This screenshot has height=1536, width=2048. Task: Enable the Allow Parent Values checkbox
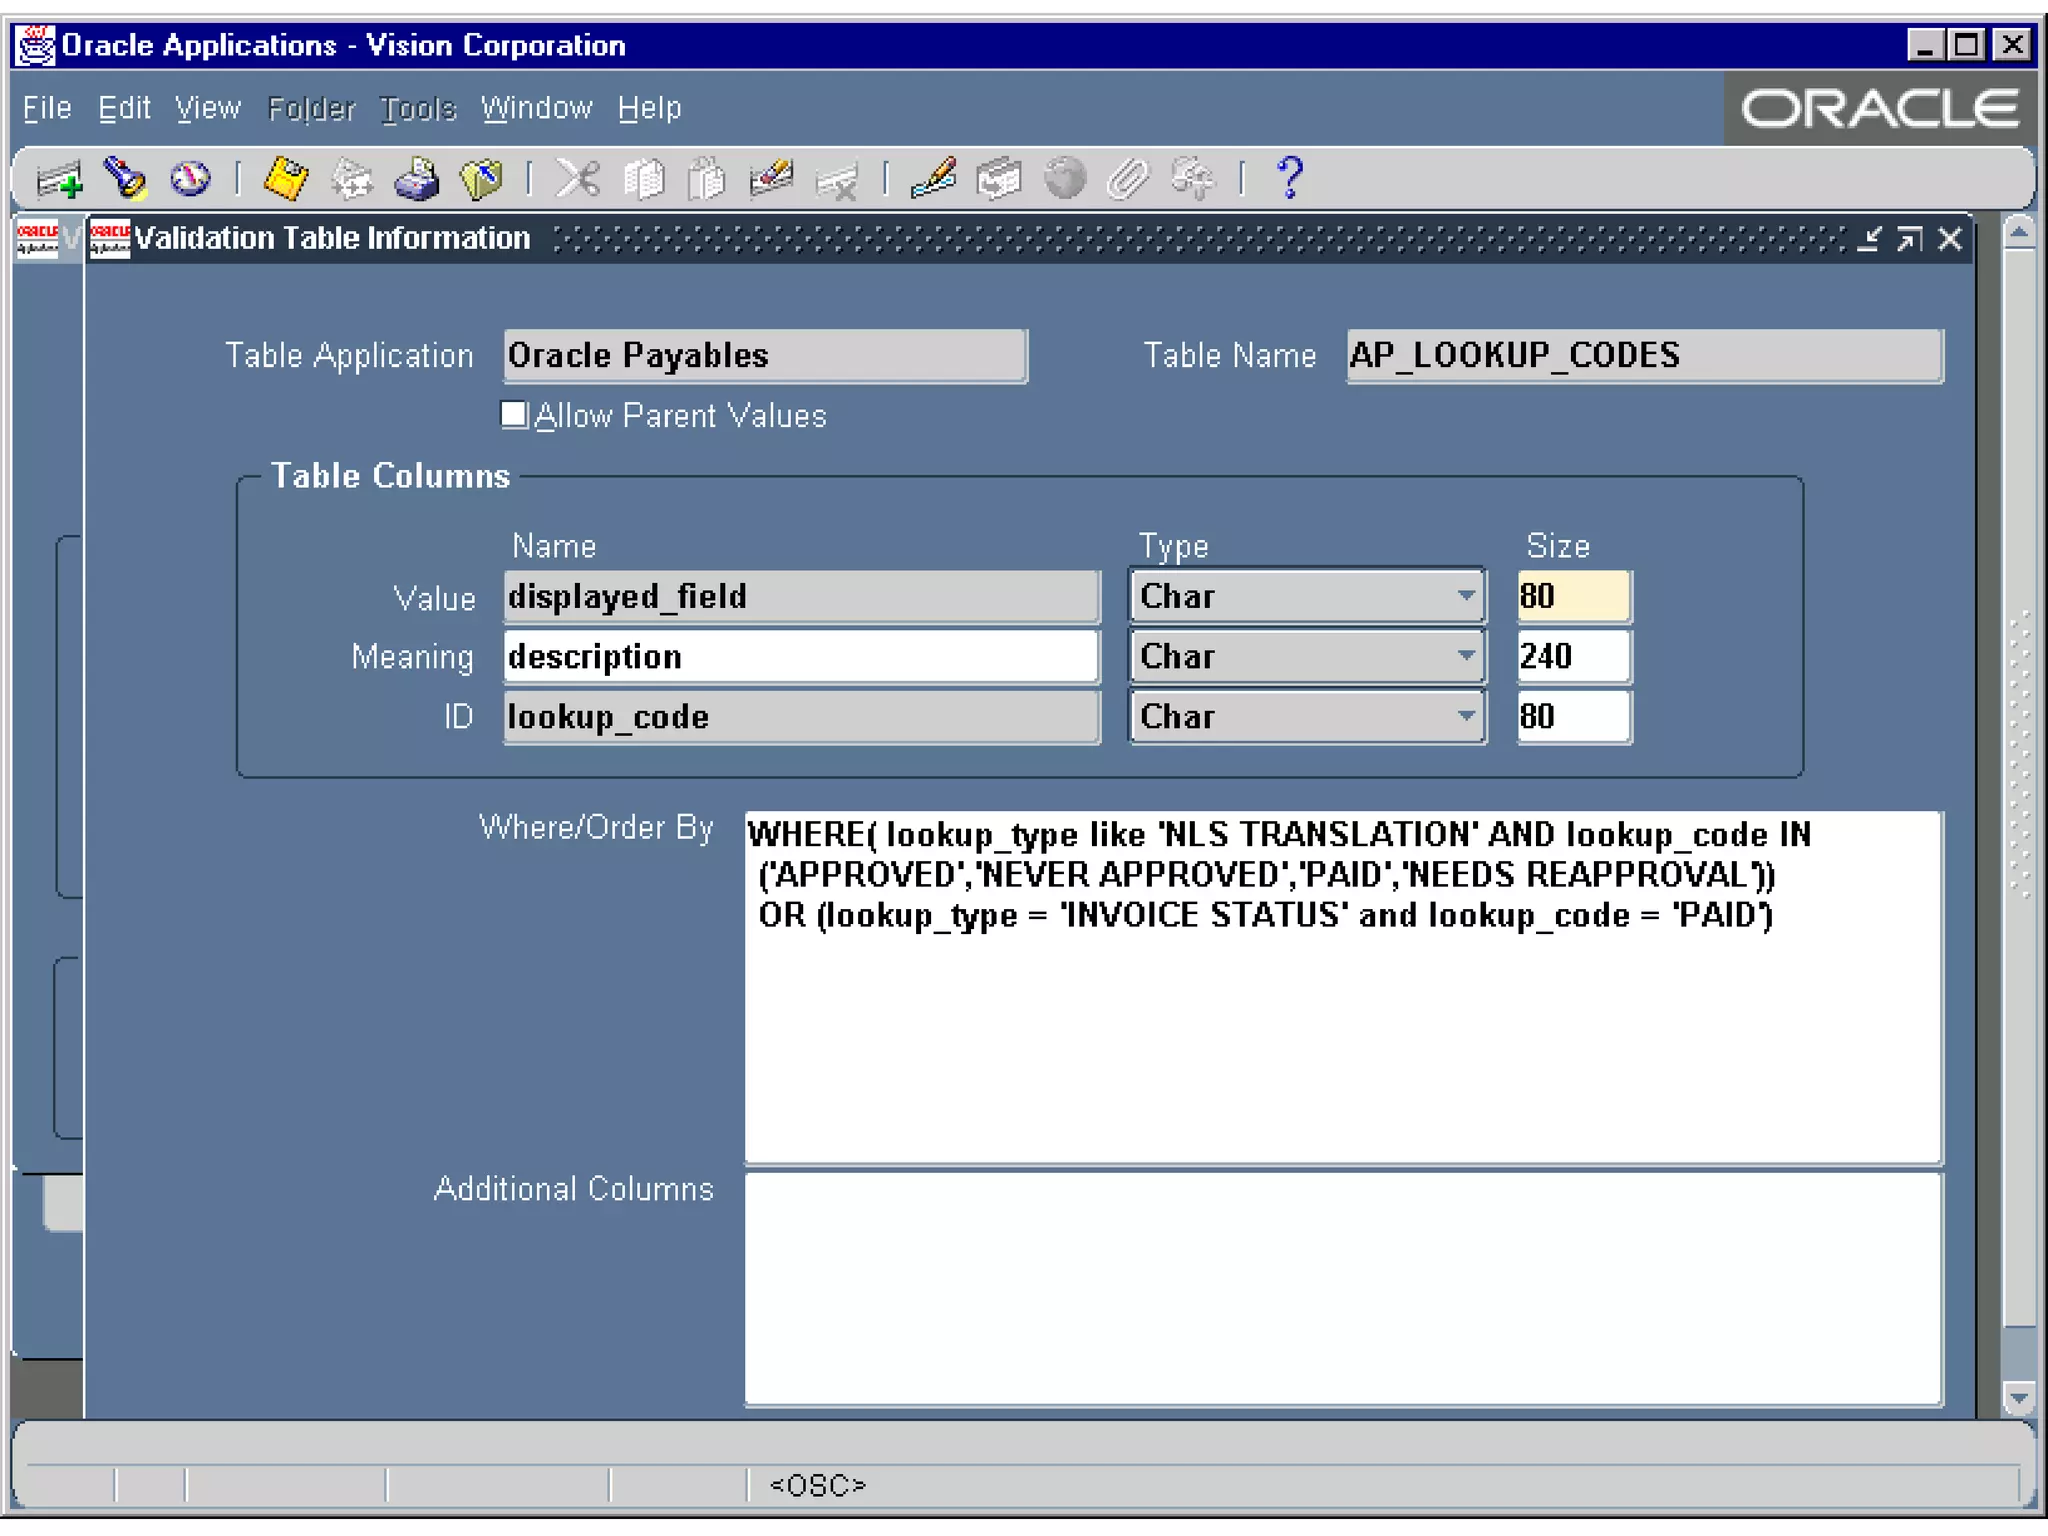pyautogui.click(x=514, y=414)
